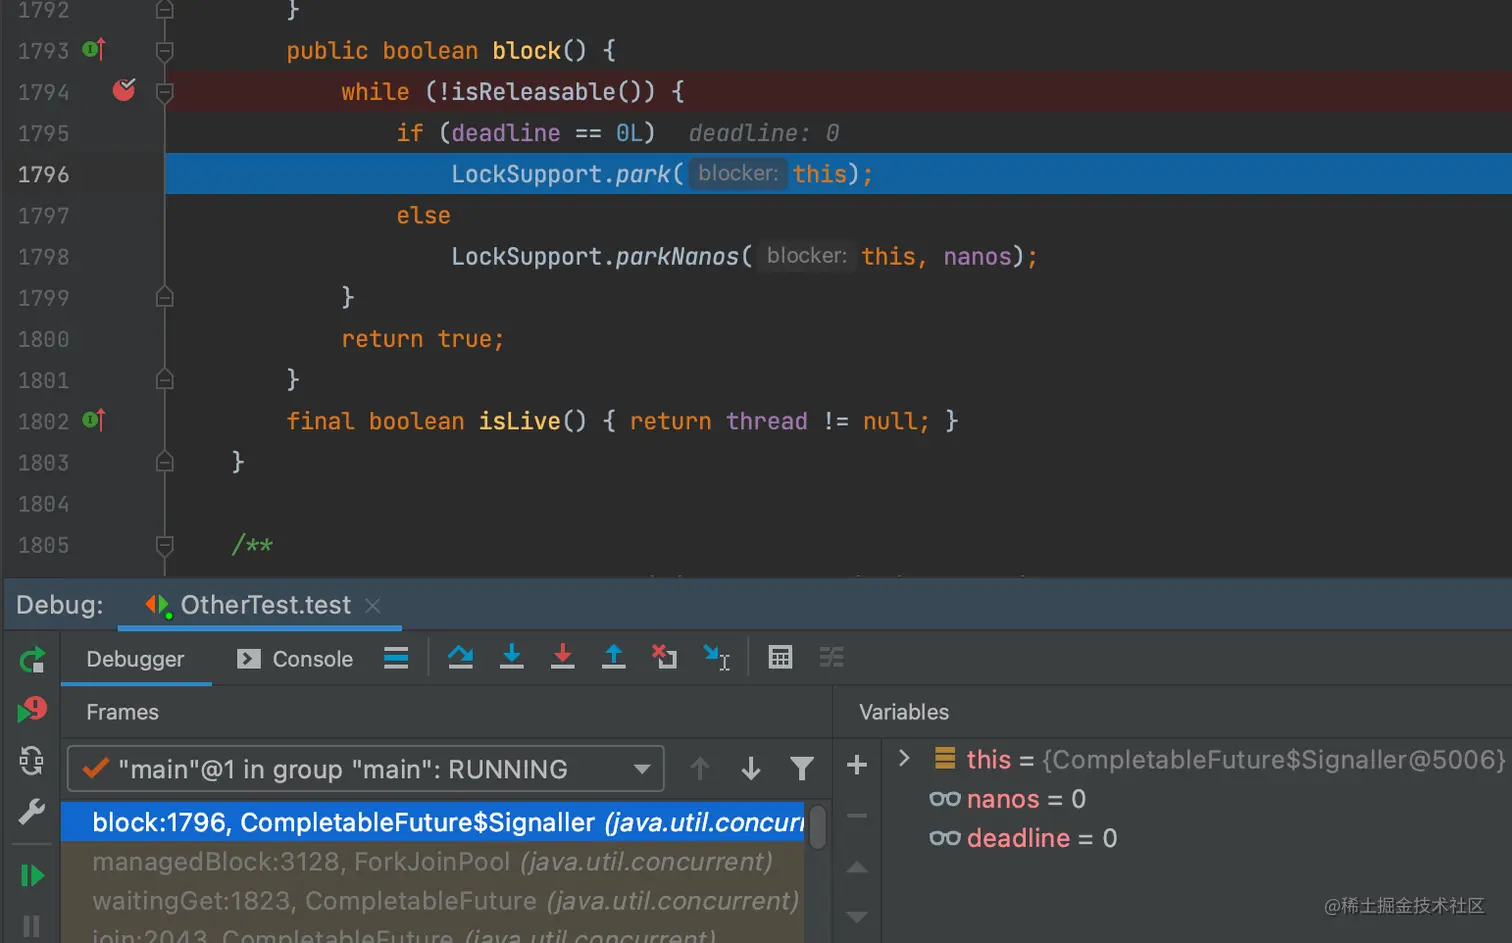Click Run to Cursor icon

717,657
